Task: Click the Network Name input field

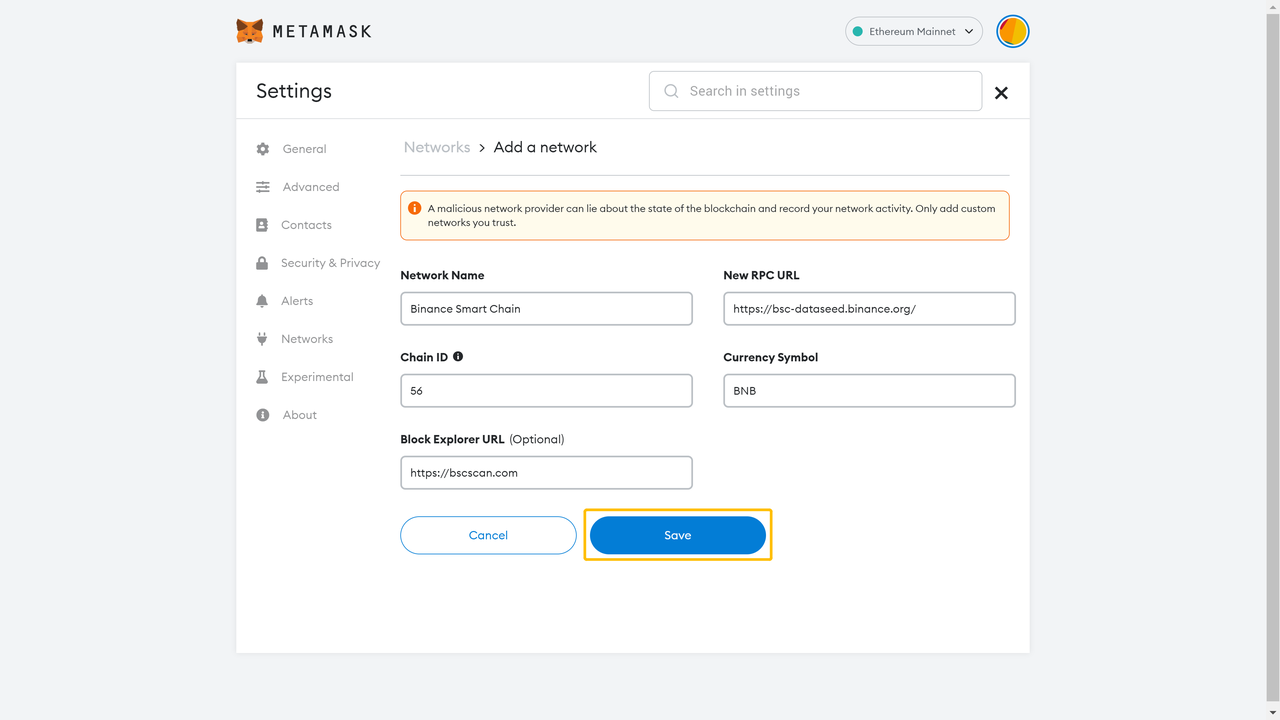Action: click(546, 309)
